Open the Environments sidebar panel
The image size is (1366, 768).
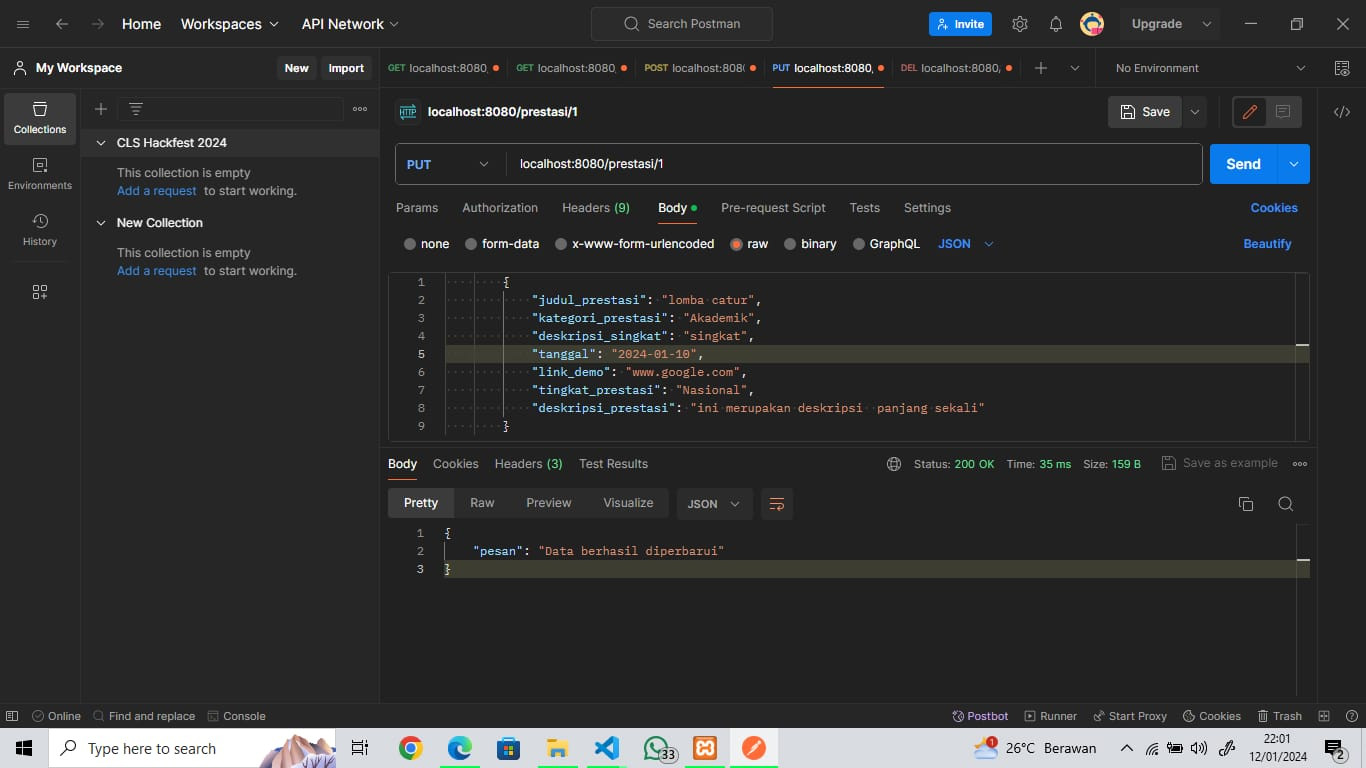point(40,174)
